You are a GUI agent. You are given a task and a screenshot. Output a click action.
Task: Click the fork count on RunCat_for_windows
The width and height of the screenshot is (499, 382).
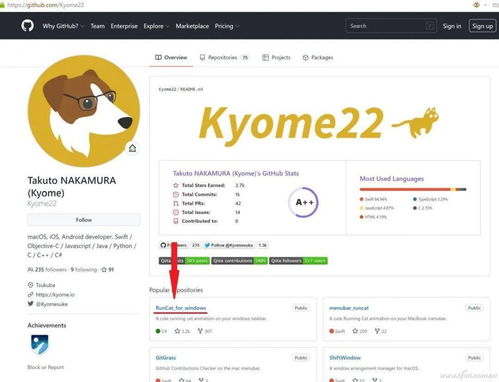pyautogui.click(x=205, y=331)
